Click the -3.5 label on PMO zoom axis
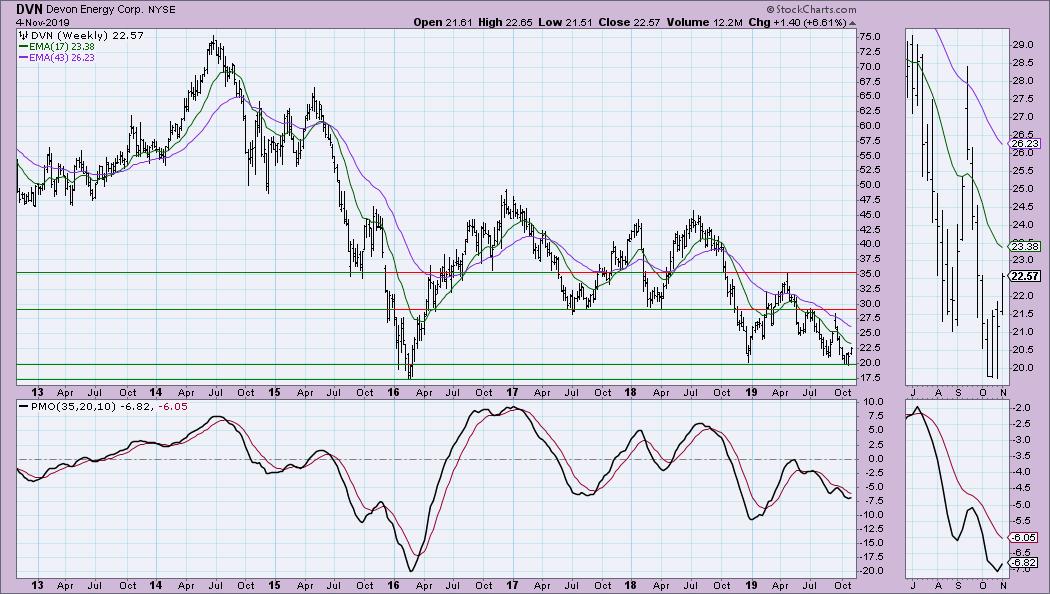 click(x=1021, y=456)
